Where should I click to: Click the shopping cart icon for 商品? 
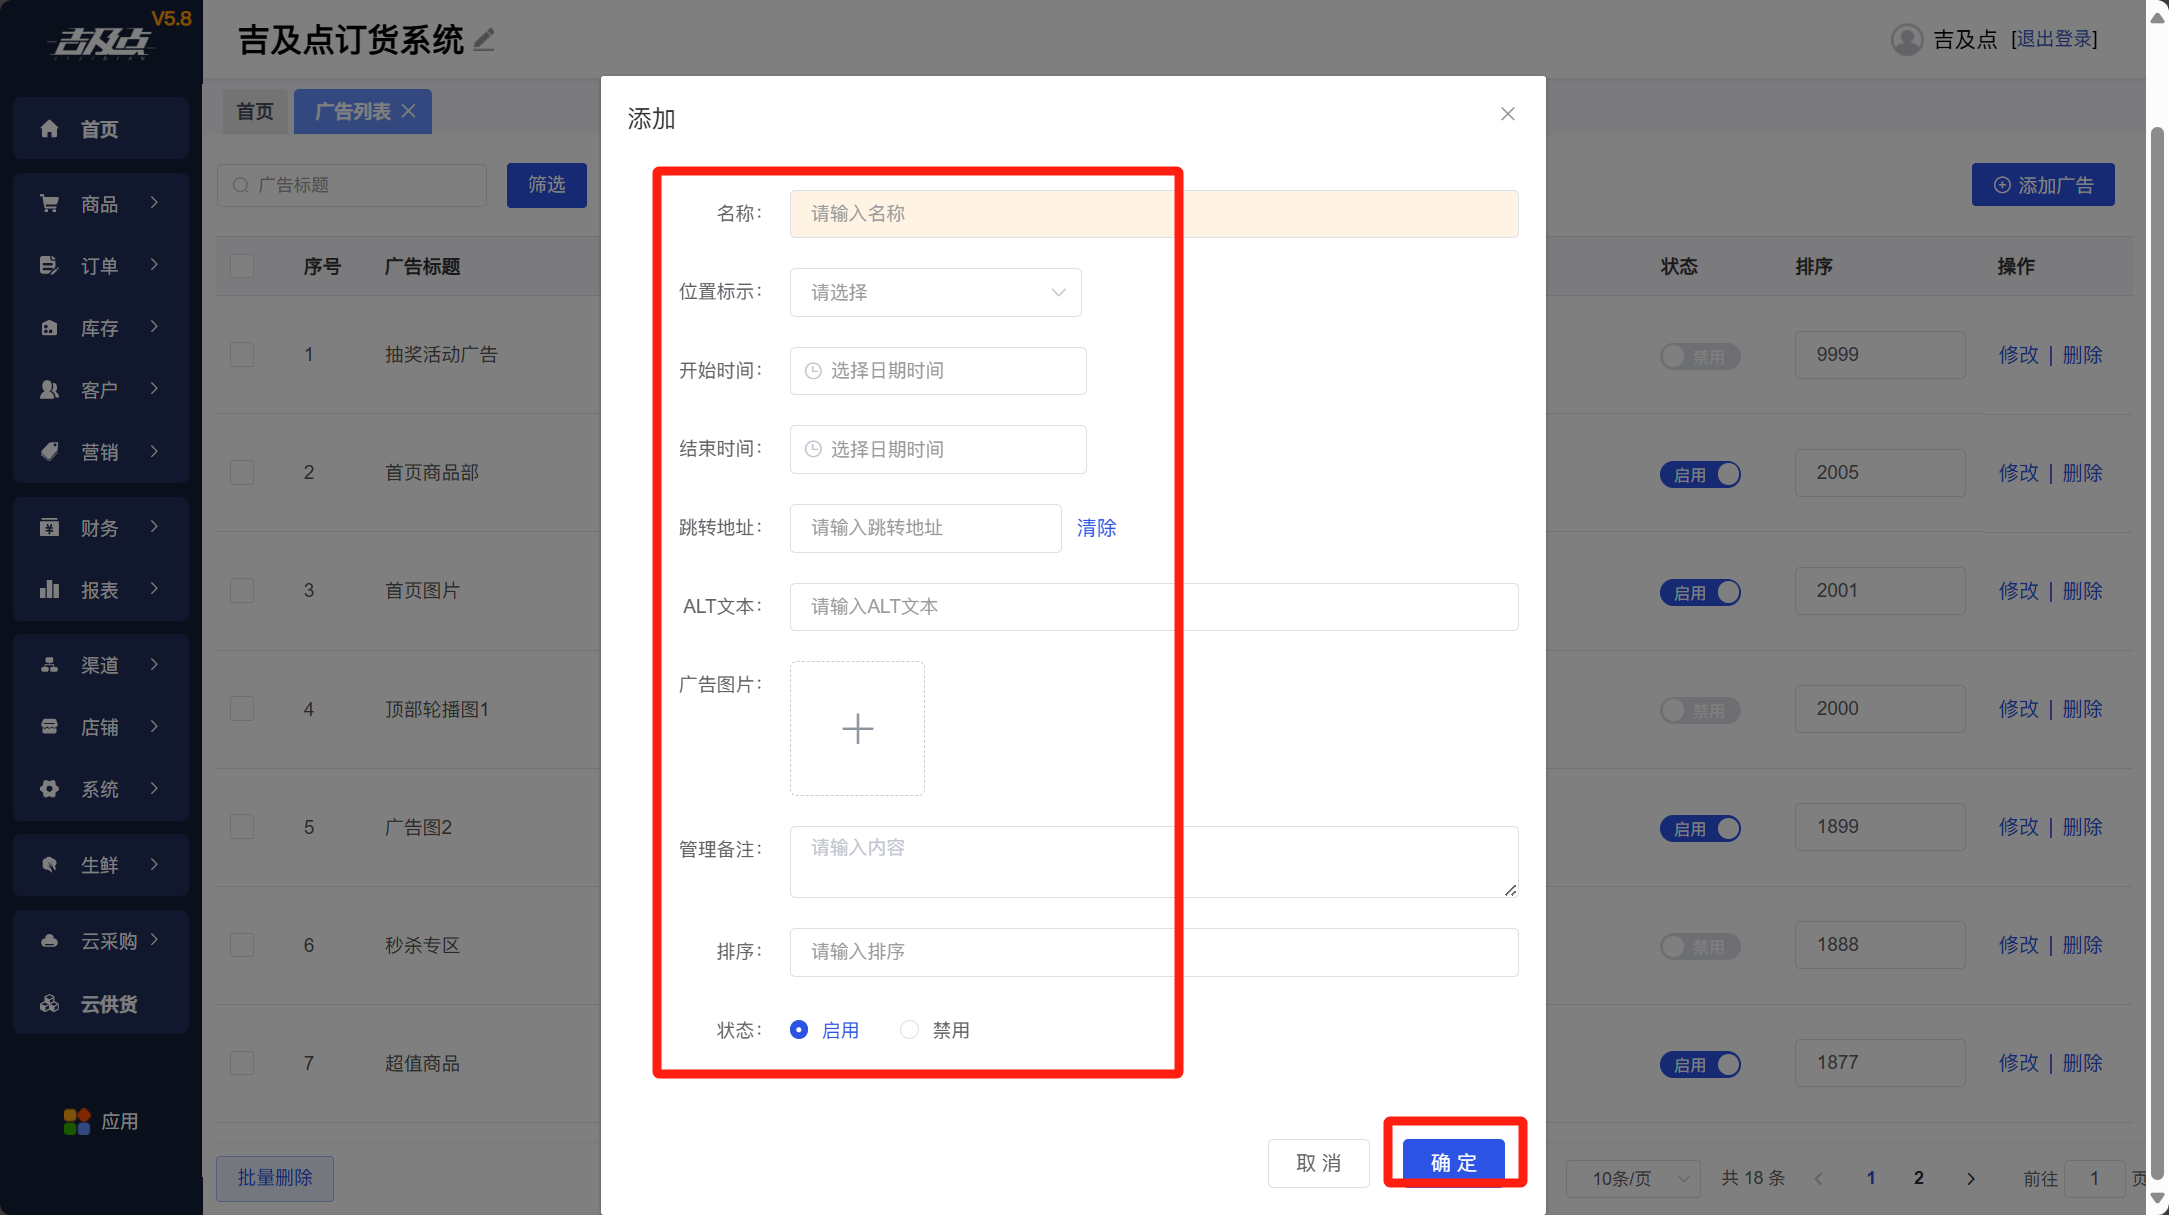49,204
